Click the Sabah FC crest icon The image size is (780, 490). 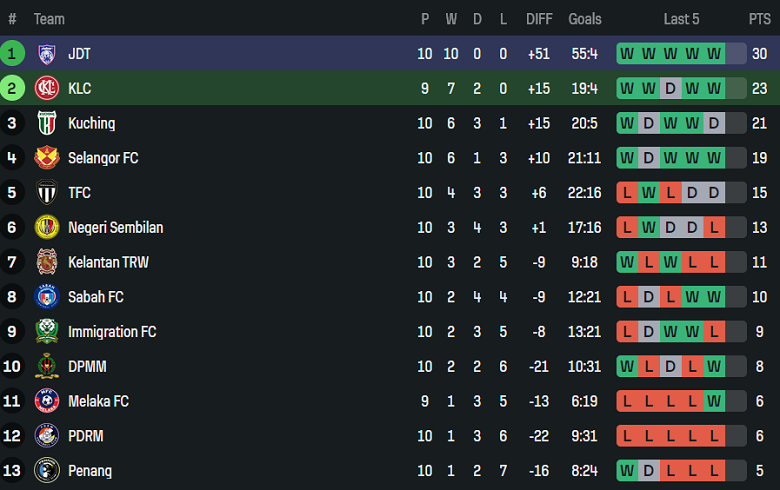[47, 297]
